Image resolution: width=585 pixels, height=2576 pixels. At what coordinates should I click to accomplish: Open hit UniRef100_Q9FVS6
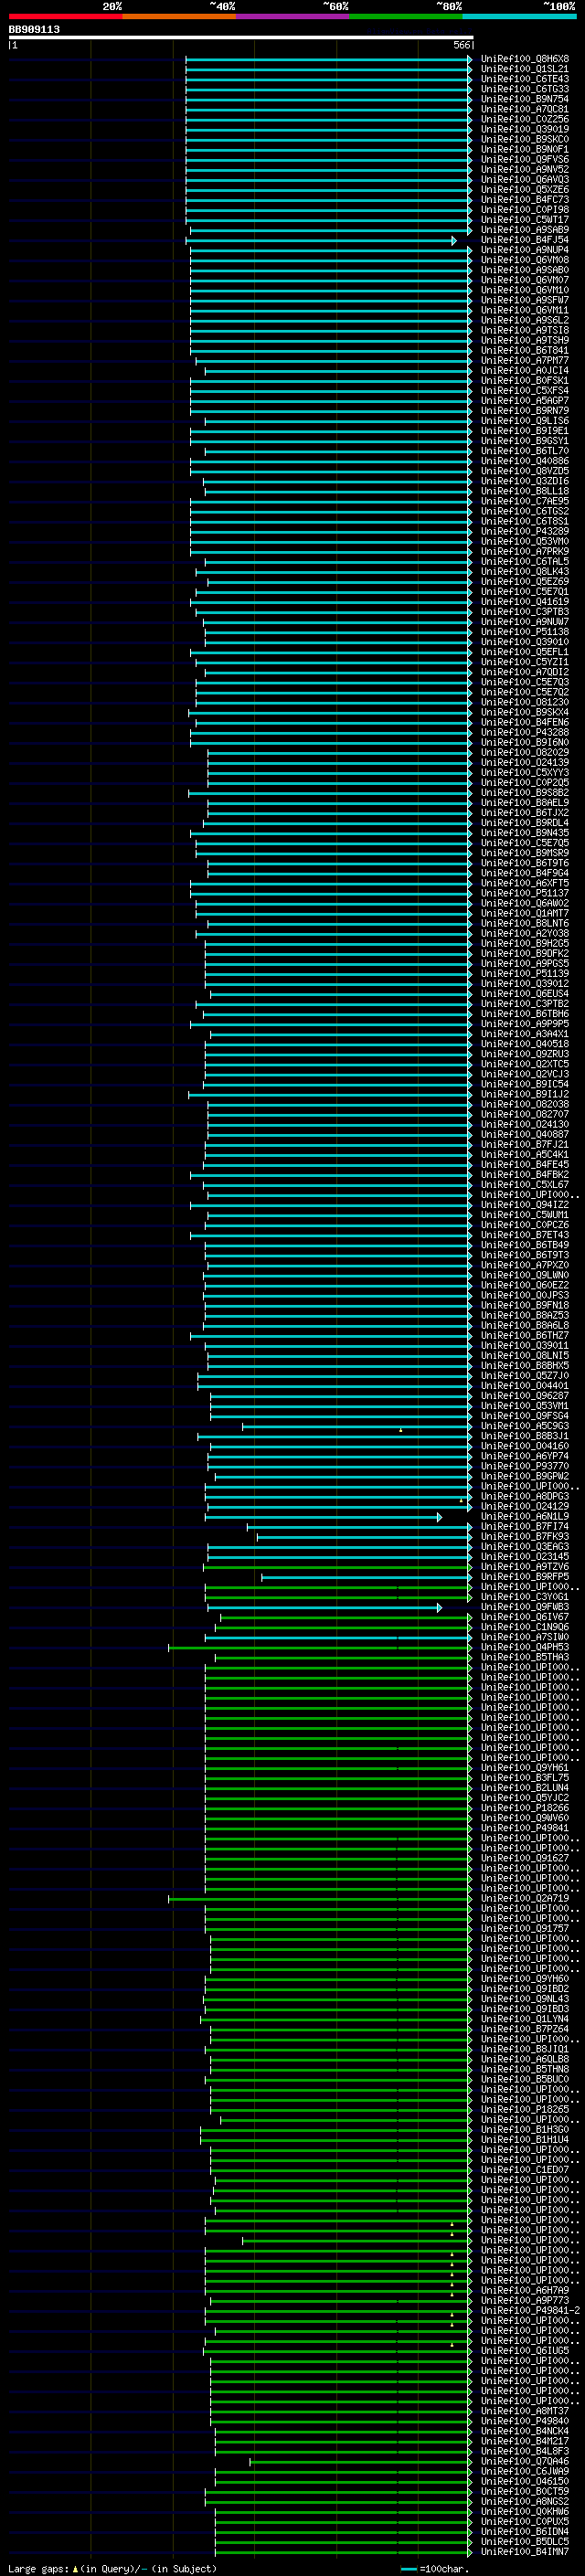point(525,159)
